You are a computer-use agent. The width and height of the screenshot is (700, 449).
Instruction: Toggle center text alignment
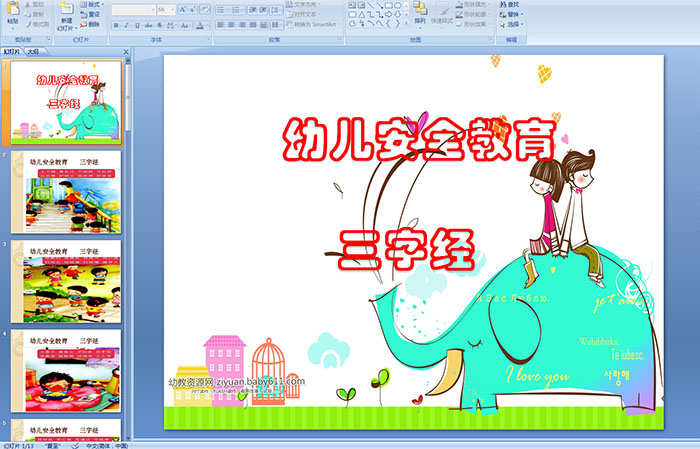click(x=231, y=25)
